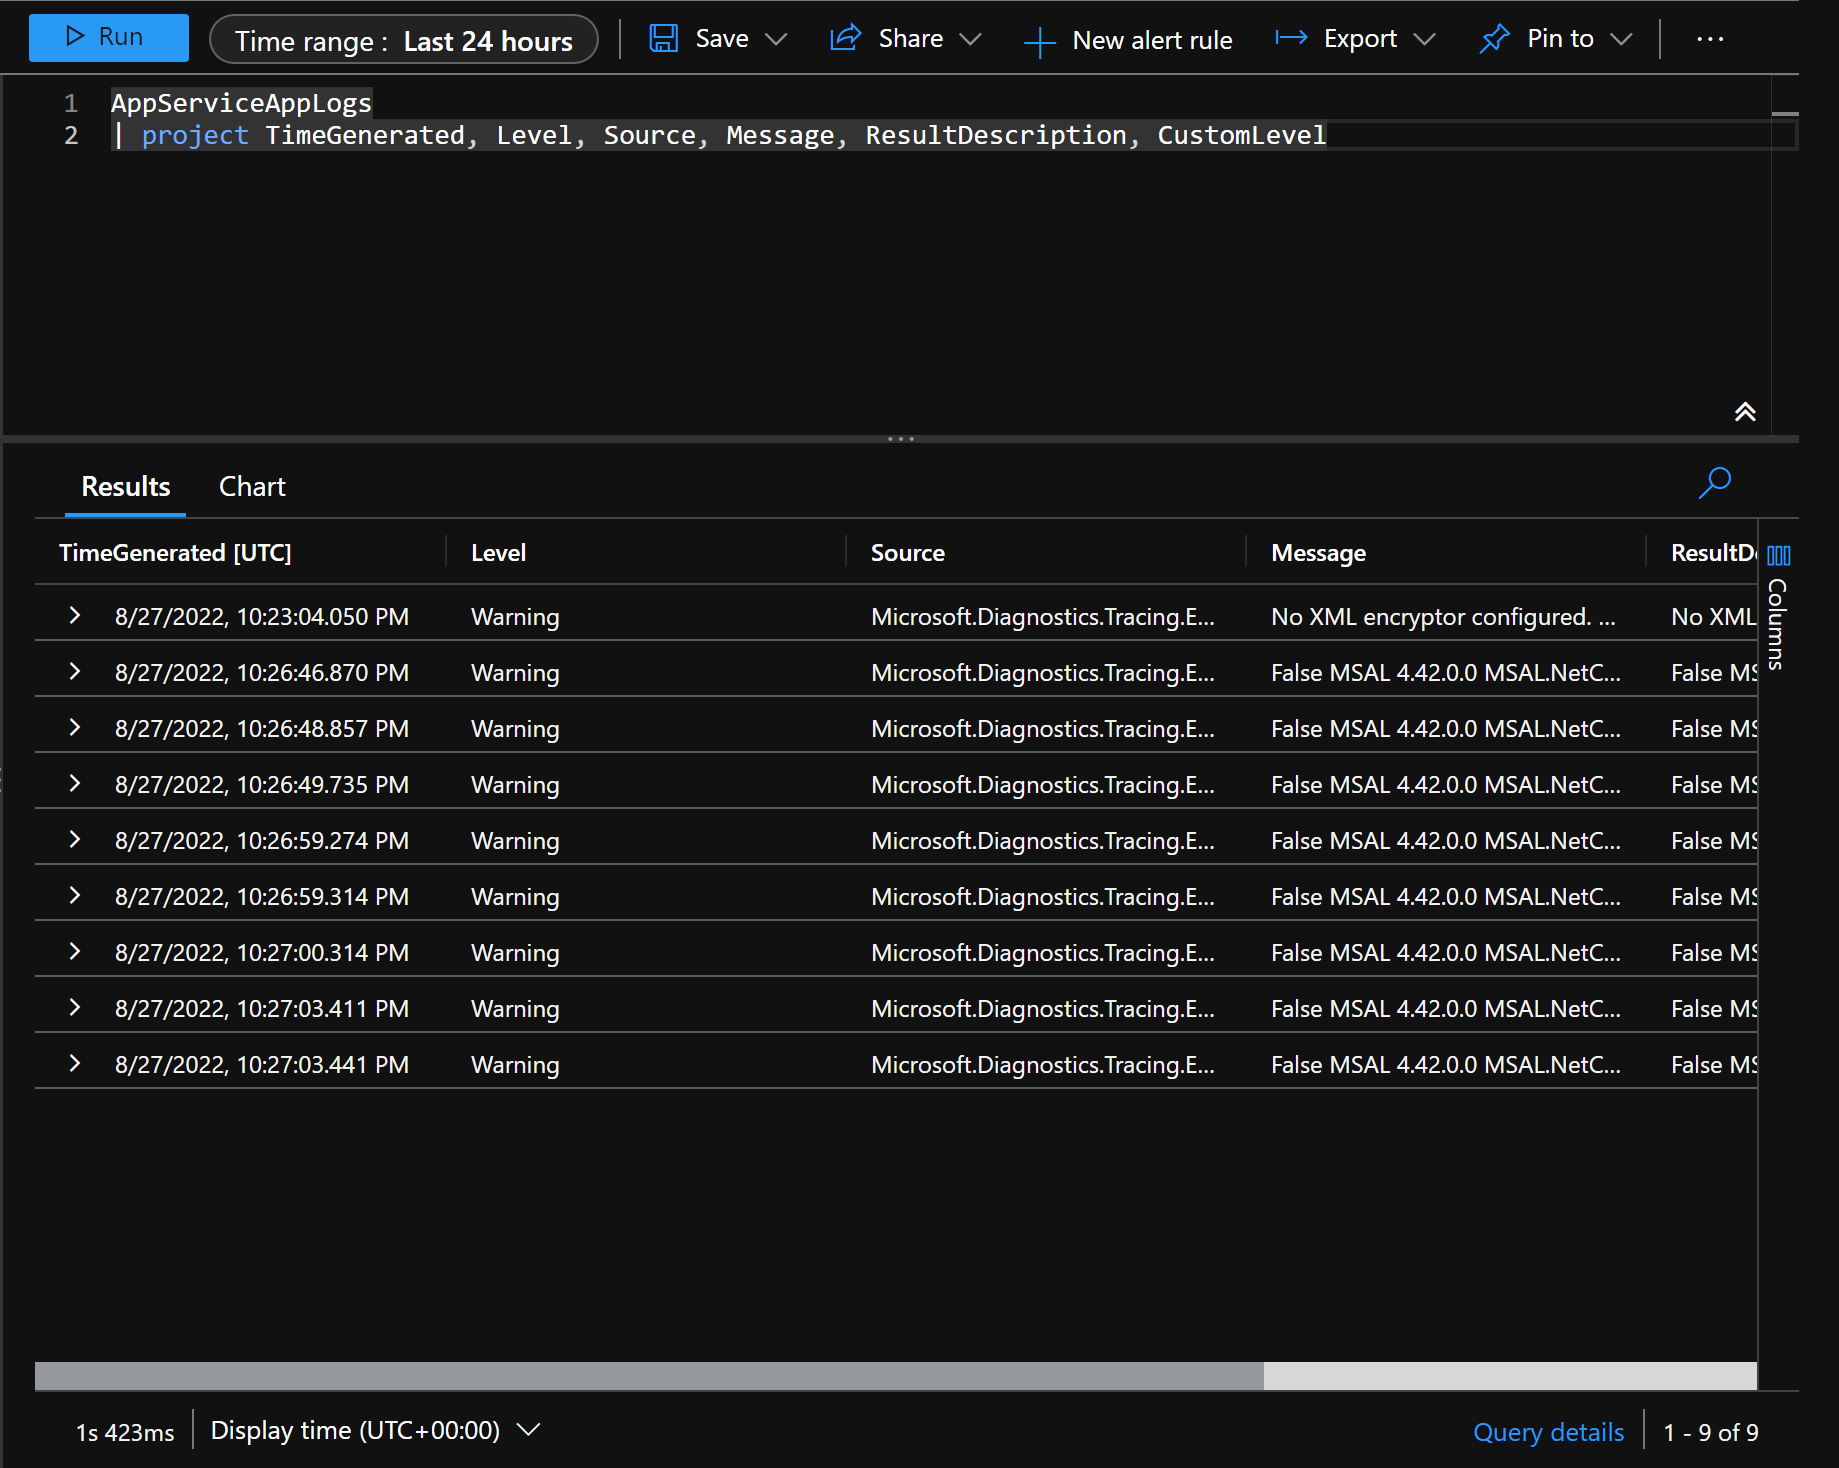
Task: Expand the row at 10:26:49.735 PM
Action: [x=74, y=783]
